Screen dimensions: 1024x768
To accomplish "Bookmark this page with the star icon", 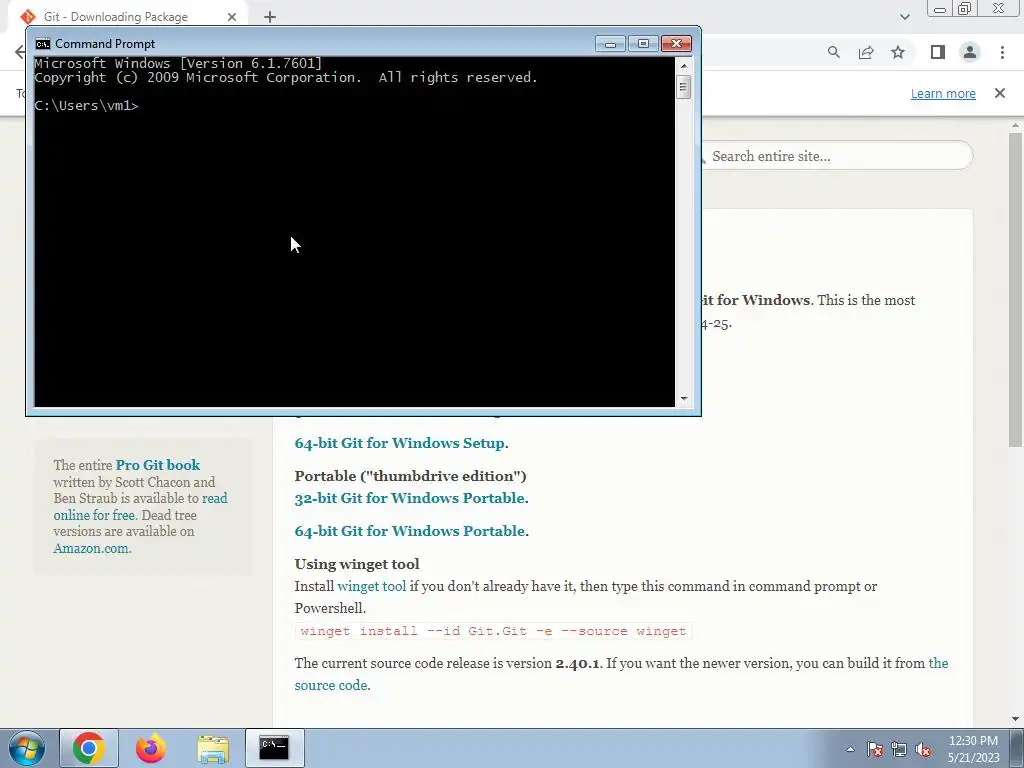I will click(x=898, y=52).
